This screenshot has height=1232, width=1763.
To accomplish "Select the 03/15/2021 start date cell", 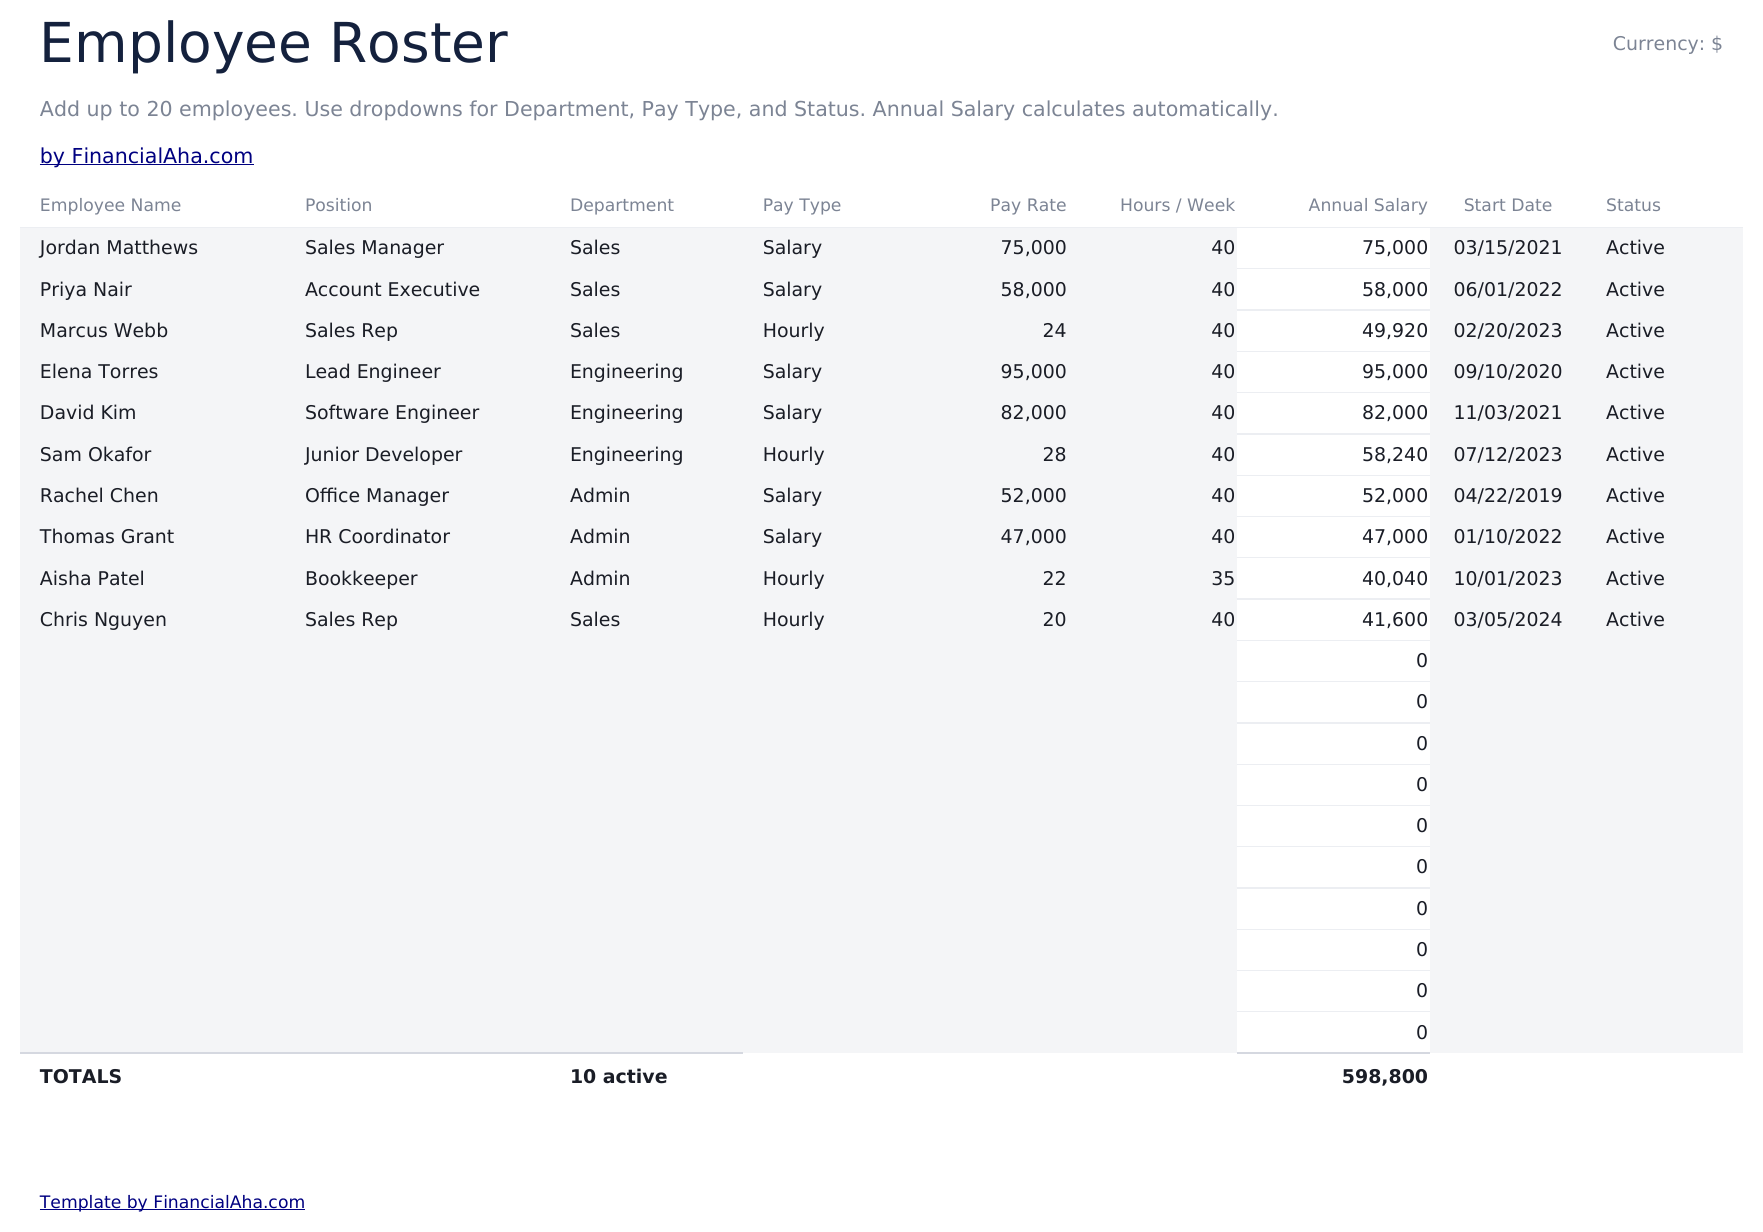I will (1508, 248).
